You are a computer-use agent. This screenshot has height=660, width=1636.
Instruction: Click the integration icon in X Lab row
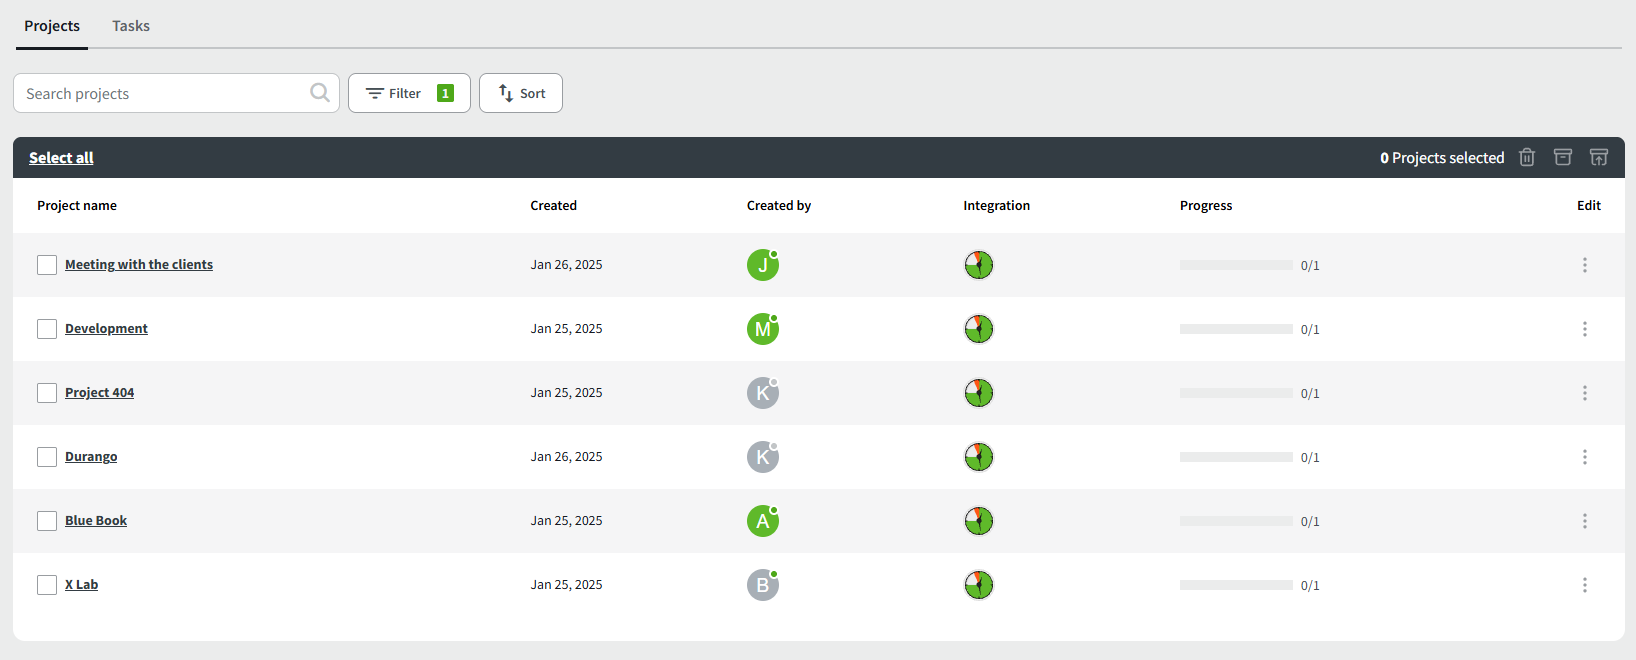[x=978, y=585]
